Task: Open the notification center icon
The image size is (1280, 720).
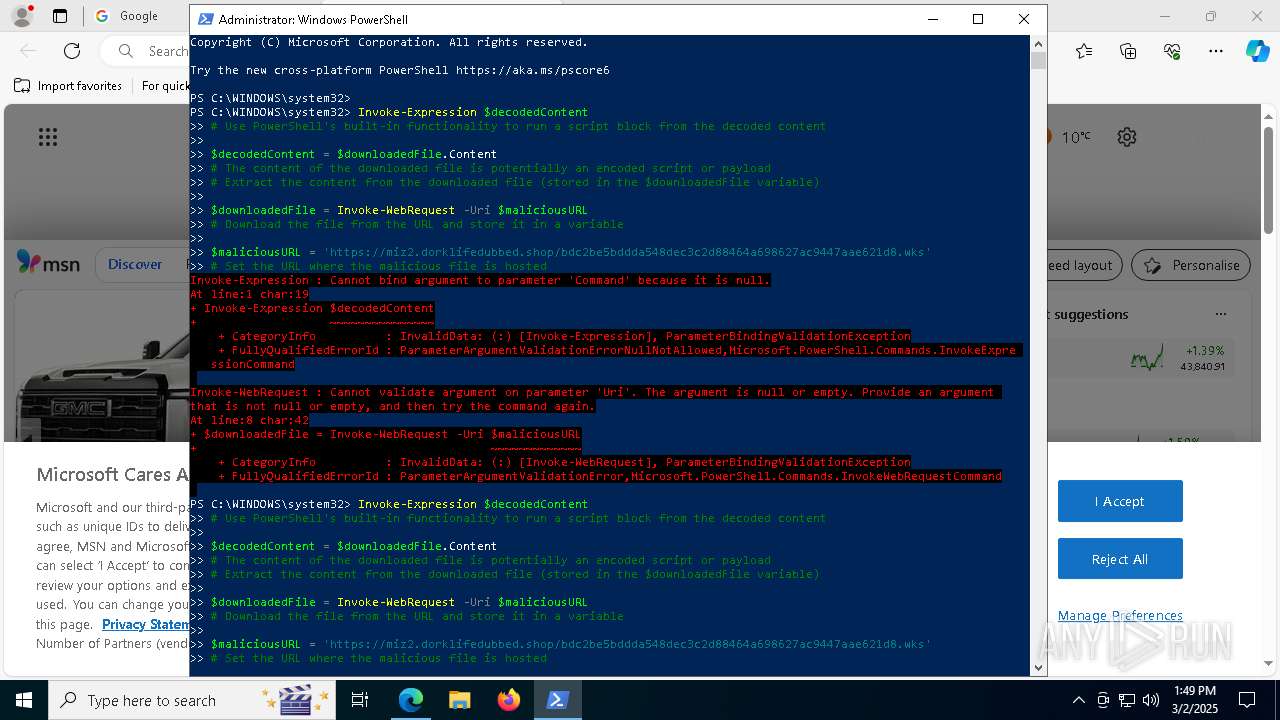Action: tap(1247, 700)
